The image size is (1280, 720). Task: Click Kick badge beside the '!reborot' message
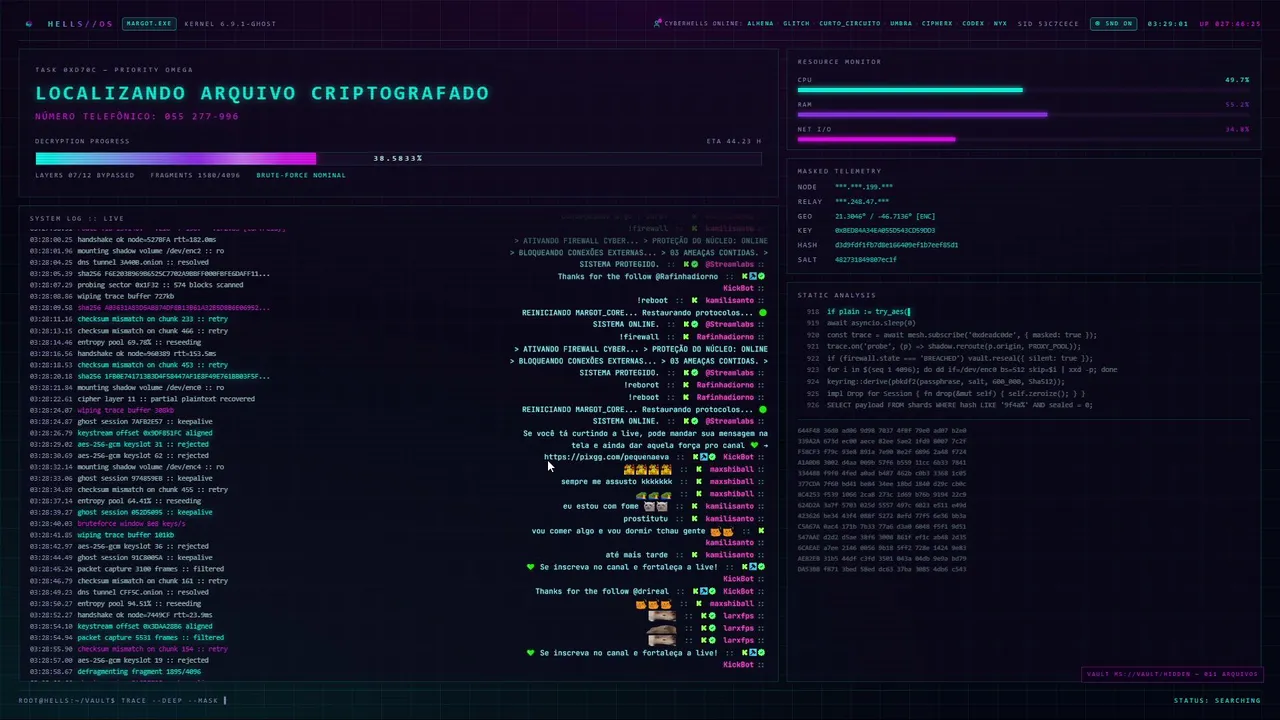click(x=686, y=385)
